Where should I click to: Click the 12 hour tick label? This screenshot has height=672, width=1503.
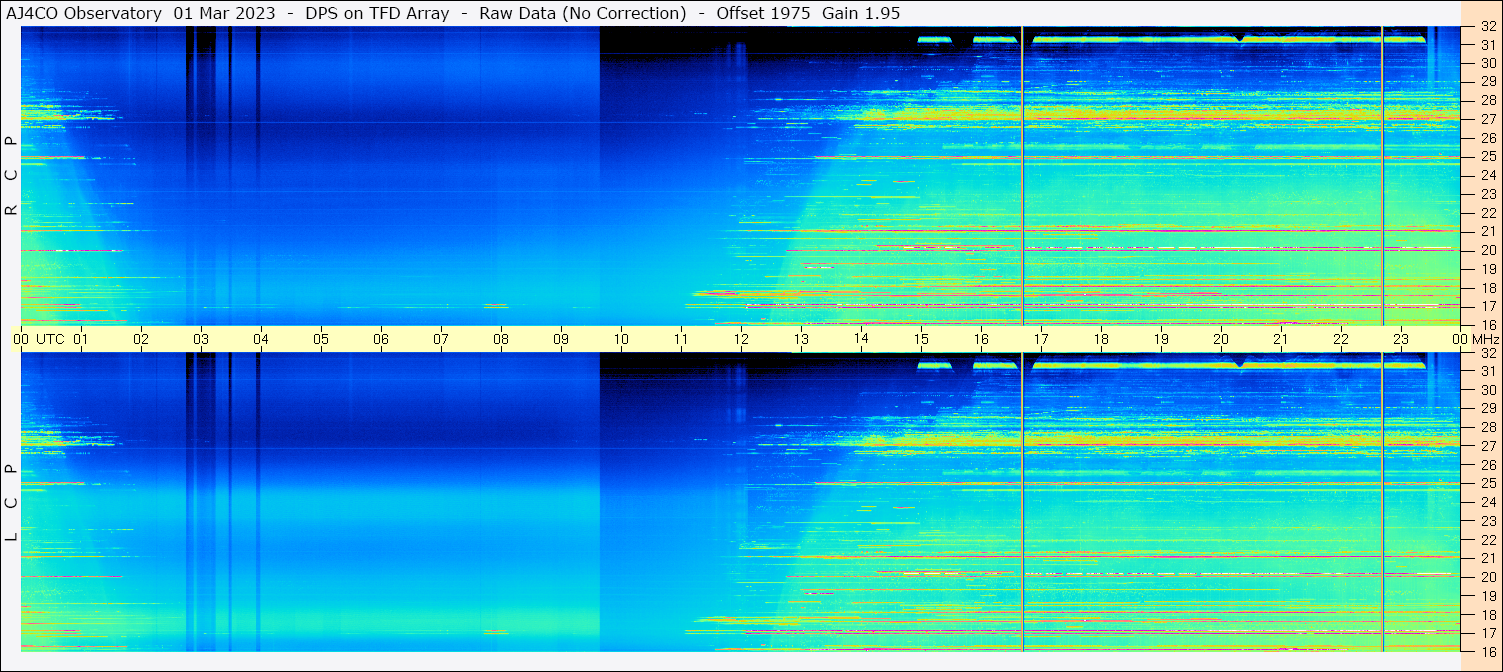(741, 339)
